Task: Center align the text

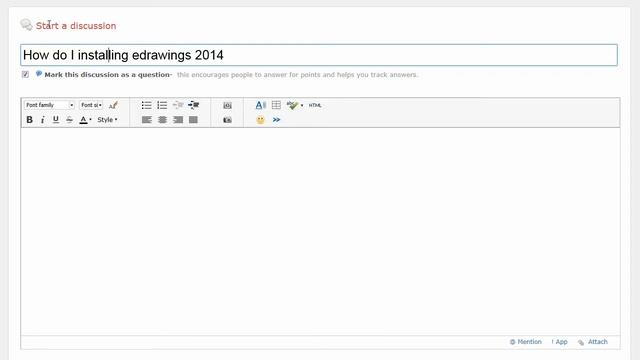Action: [x=162, y=120]
